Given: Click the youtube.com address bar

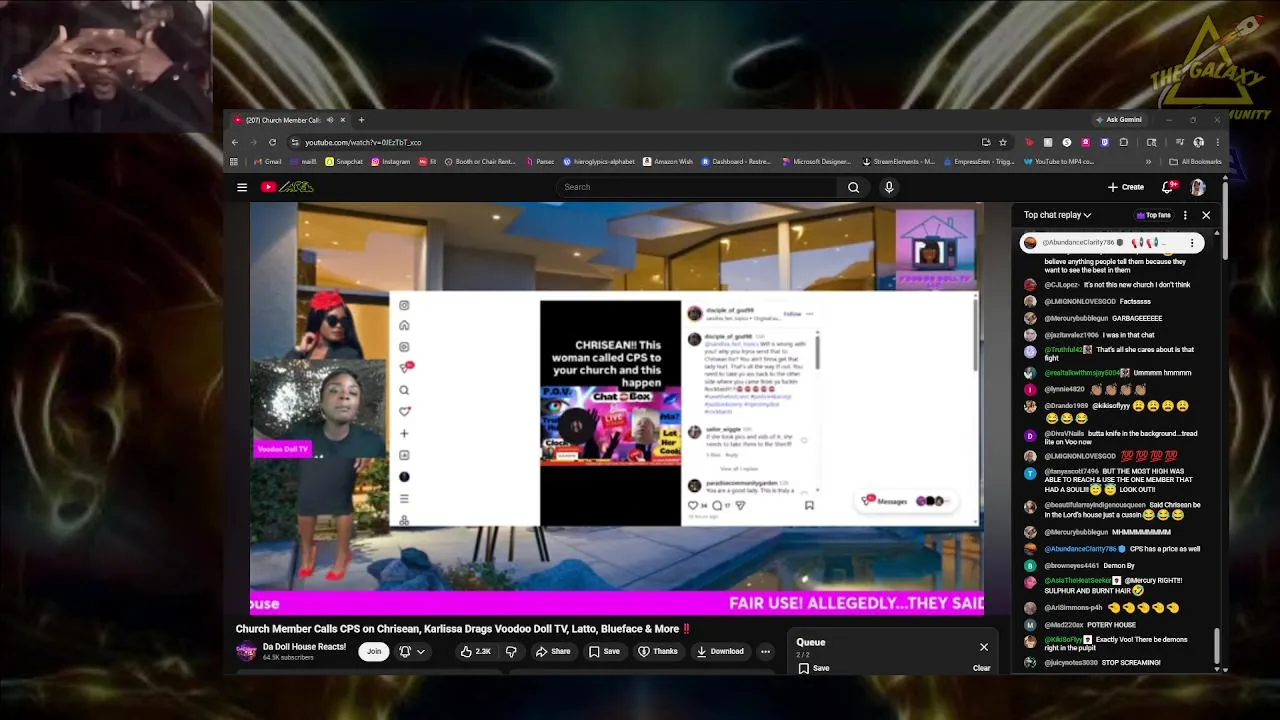Looking at the screenshot, I should 640,142.
